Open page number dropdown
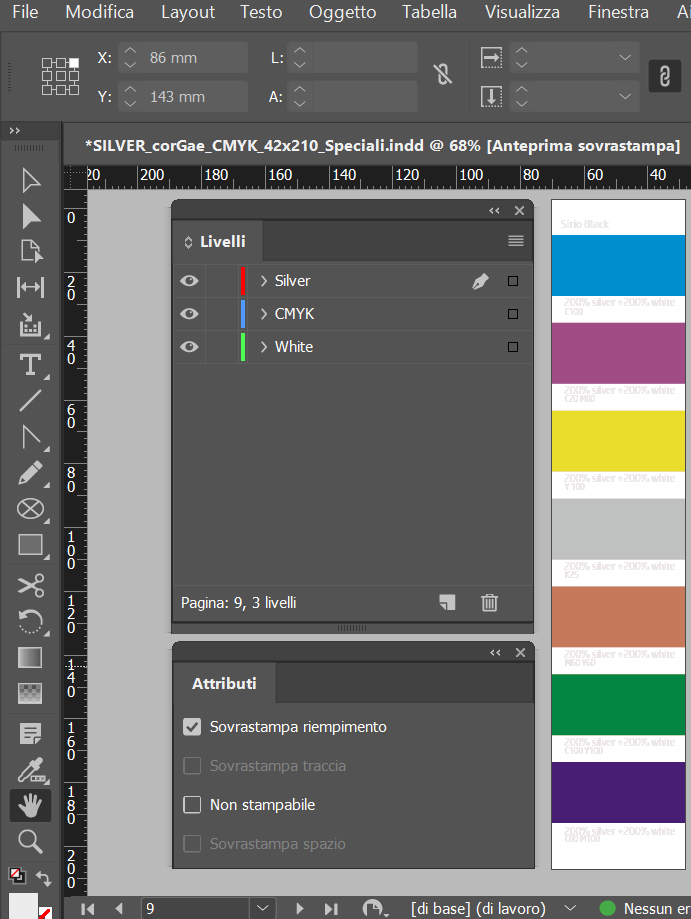 tap(263, 908)
